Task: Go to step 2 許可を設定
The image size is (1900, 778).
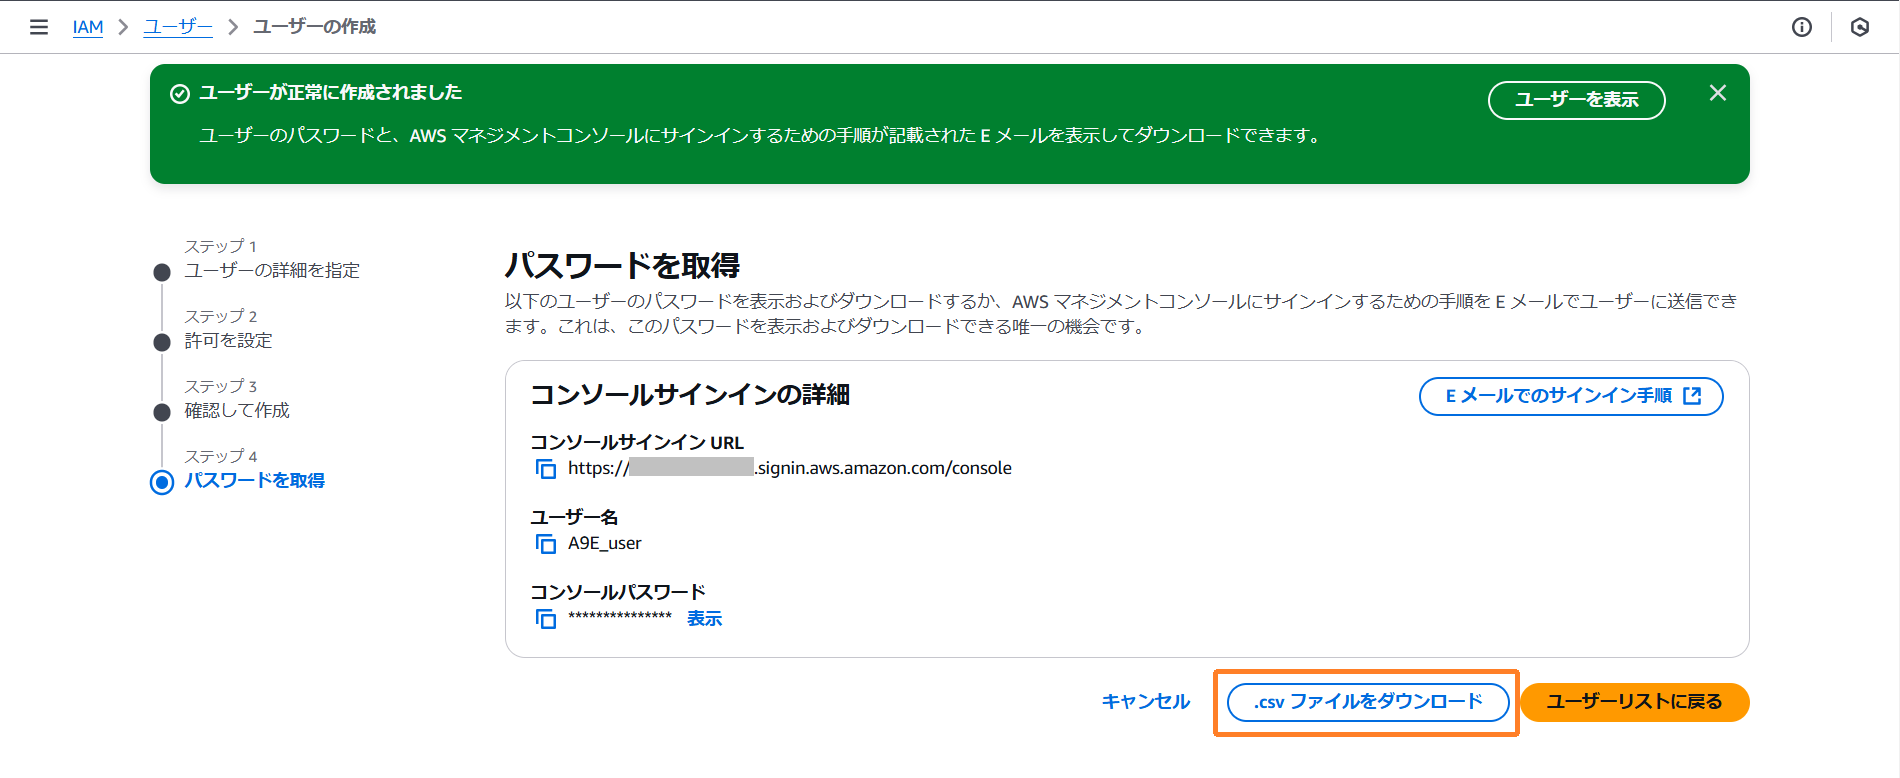Action: pos(228,341)
